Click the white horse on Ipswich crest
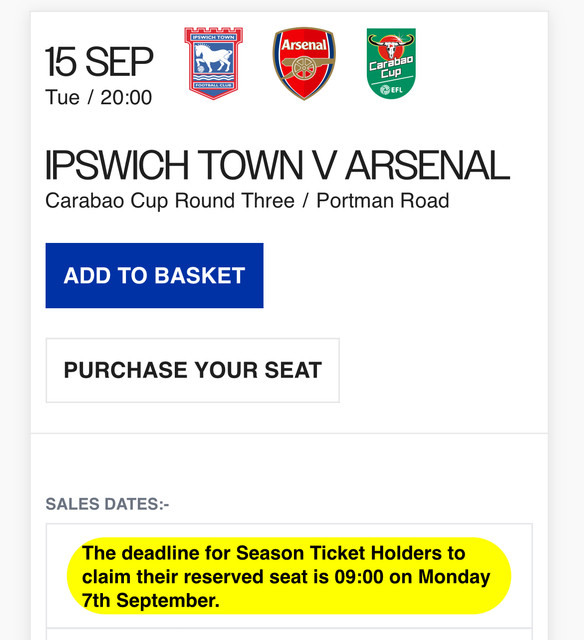The width and height of the screenshot is (584, 640). click(213, 58)
